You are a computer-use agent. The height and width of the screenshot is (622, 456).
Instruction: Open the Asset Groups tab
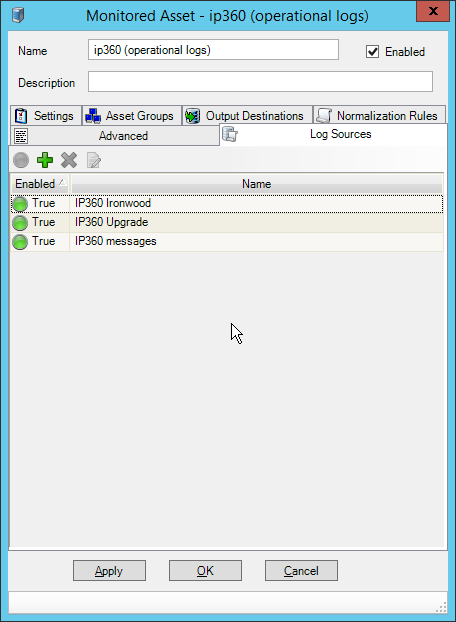[132, 116]
